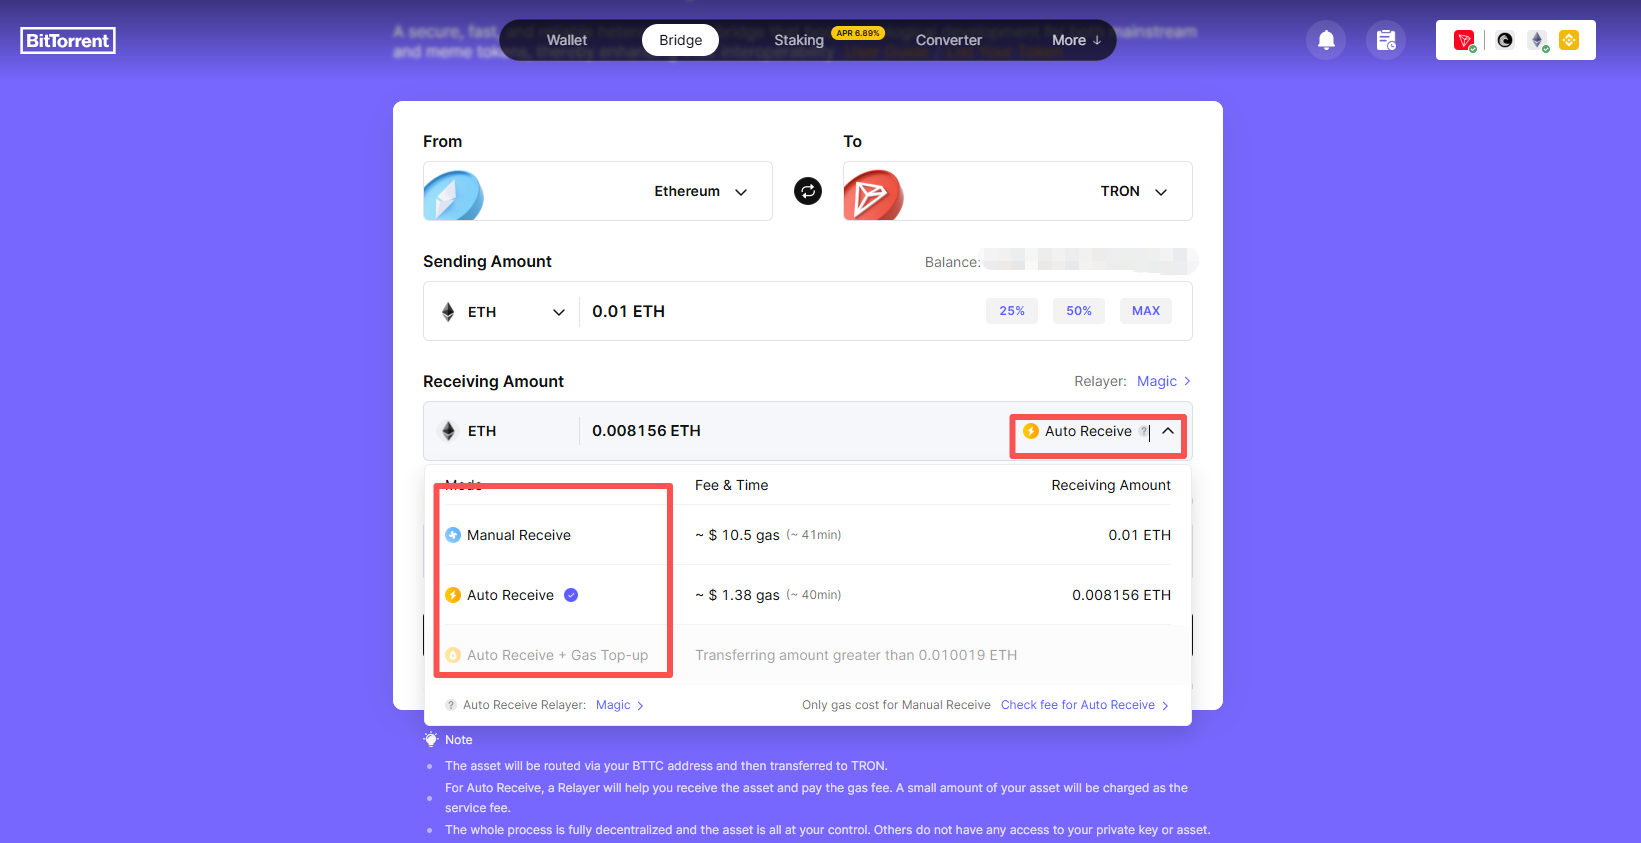
Task: Open the notifications bell
Action: coord(1326,40)
